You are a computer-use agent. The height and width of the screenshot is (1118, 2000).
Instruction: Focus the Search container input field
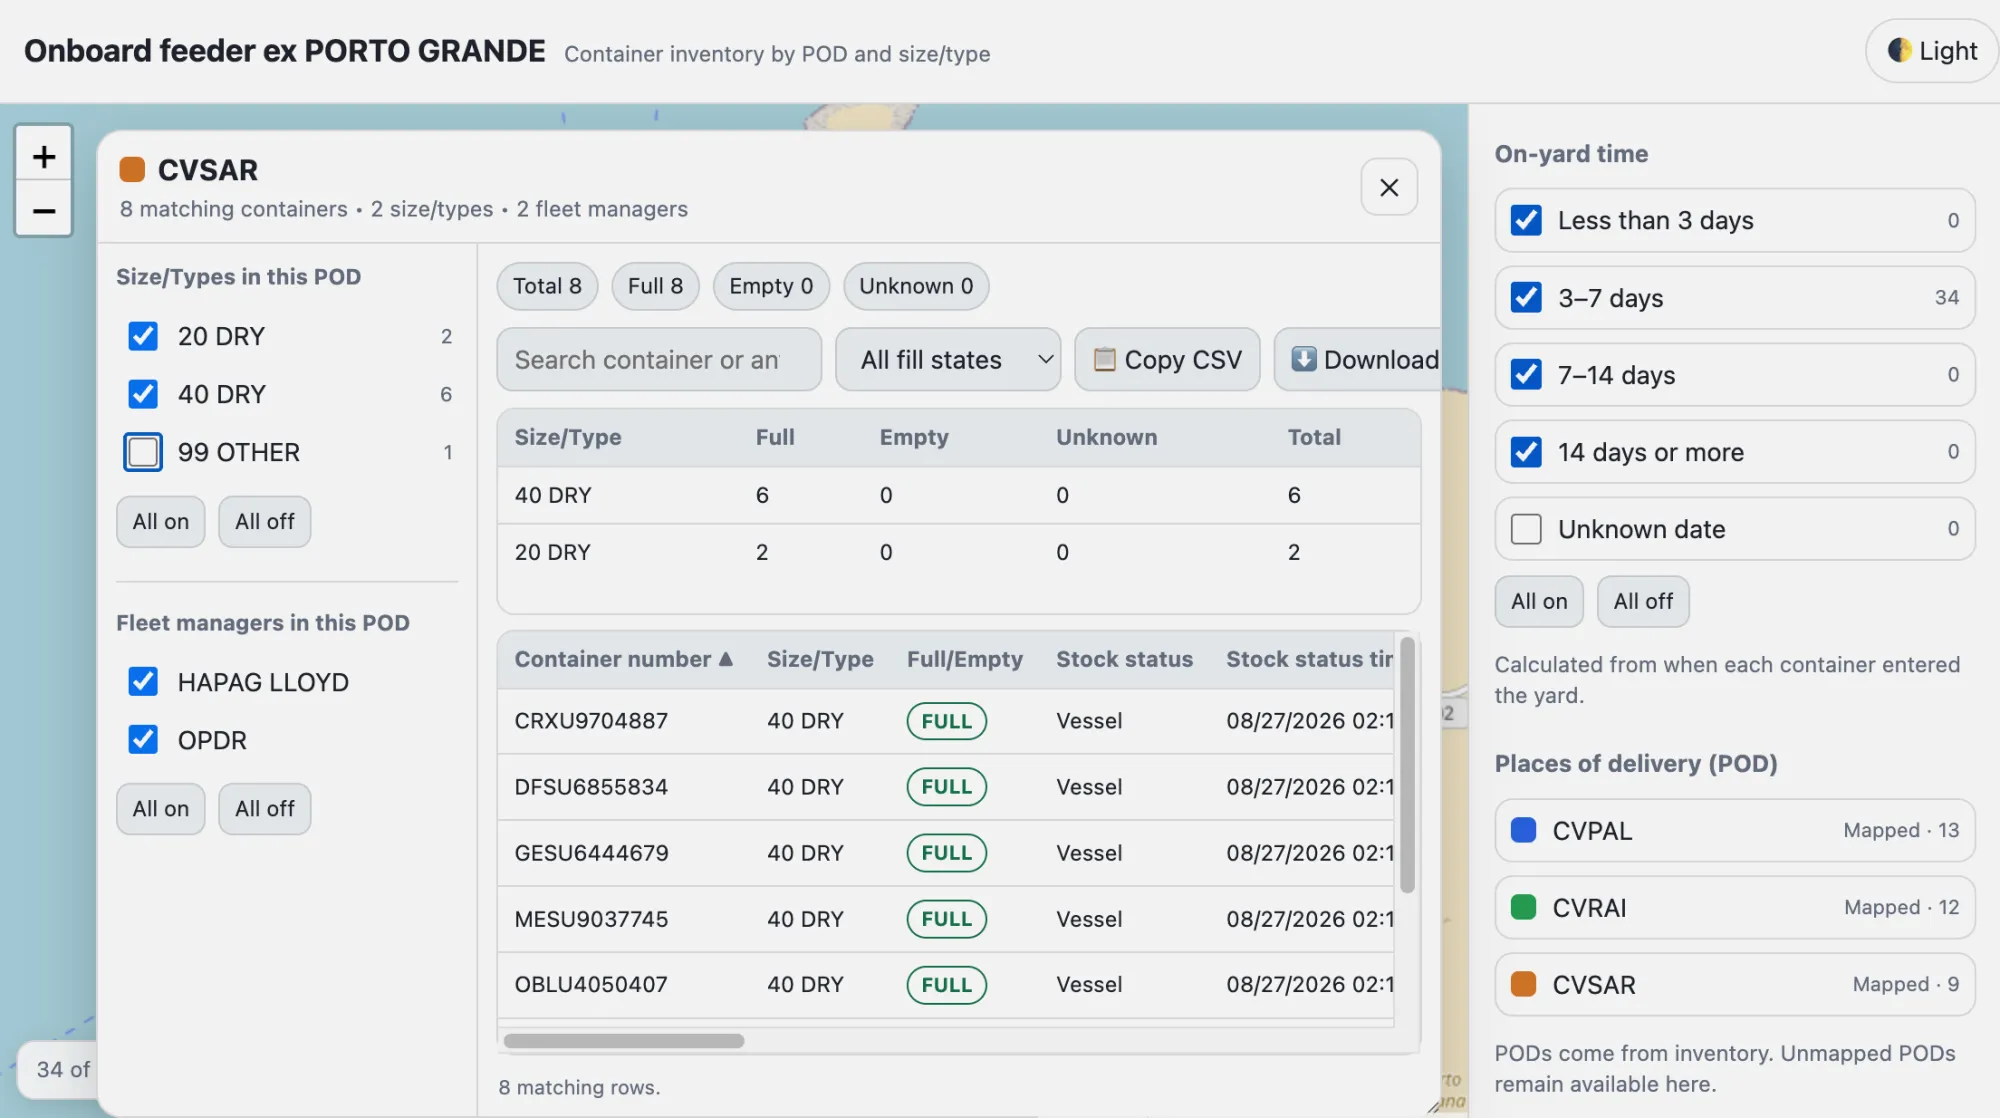click(x=659, y=359)
